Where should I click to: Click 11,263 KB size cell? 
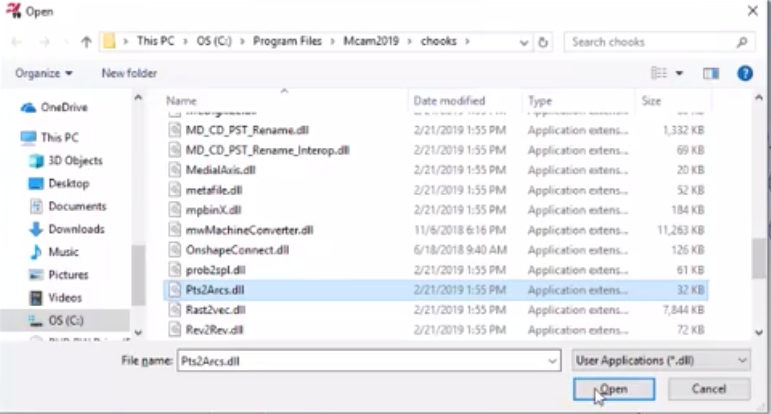pyautogui.click(x=681, y=230)
